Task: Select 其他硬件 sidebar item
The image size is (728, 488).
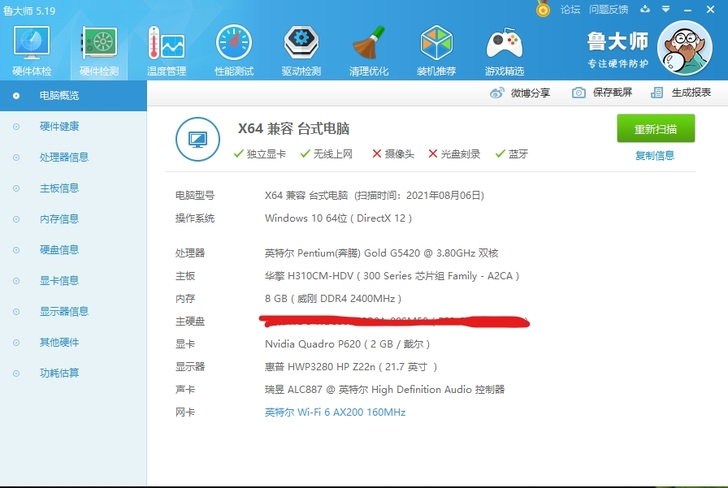Action: (x=73, y=342)
